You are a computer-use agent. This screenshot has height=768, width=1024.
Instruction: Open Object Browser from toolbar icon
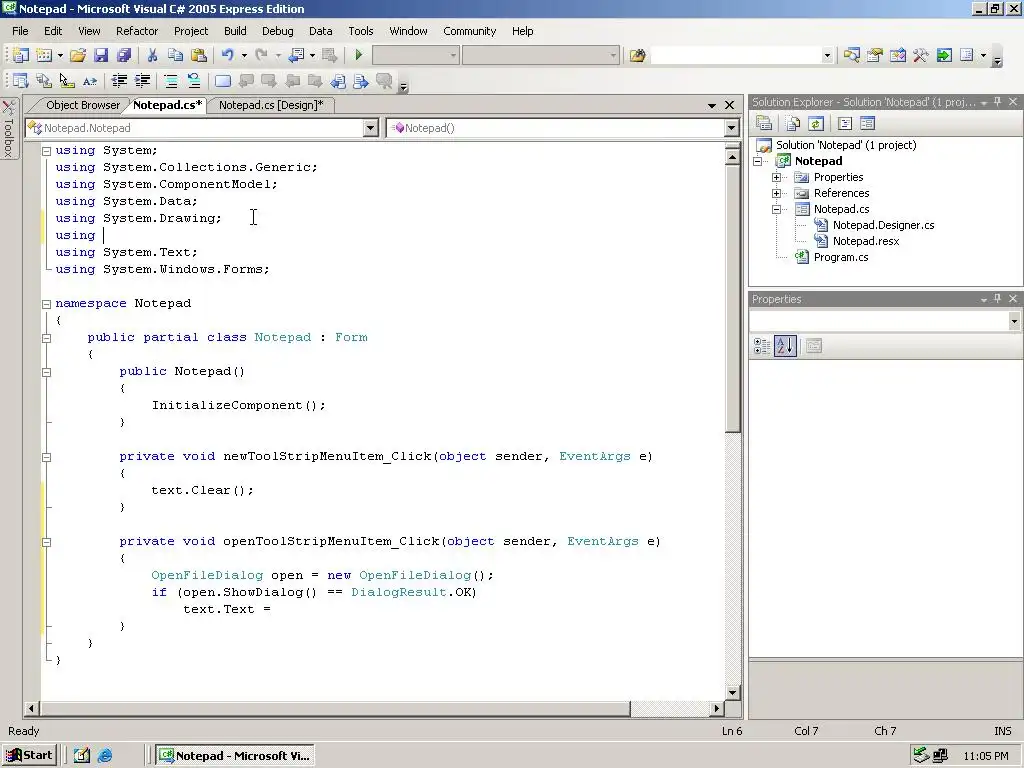pyautogui.click(x=898, y=56)
